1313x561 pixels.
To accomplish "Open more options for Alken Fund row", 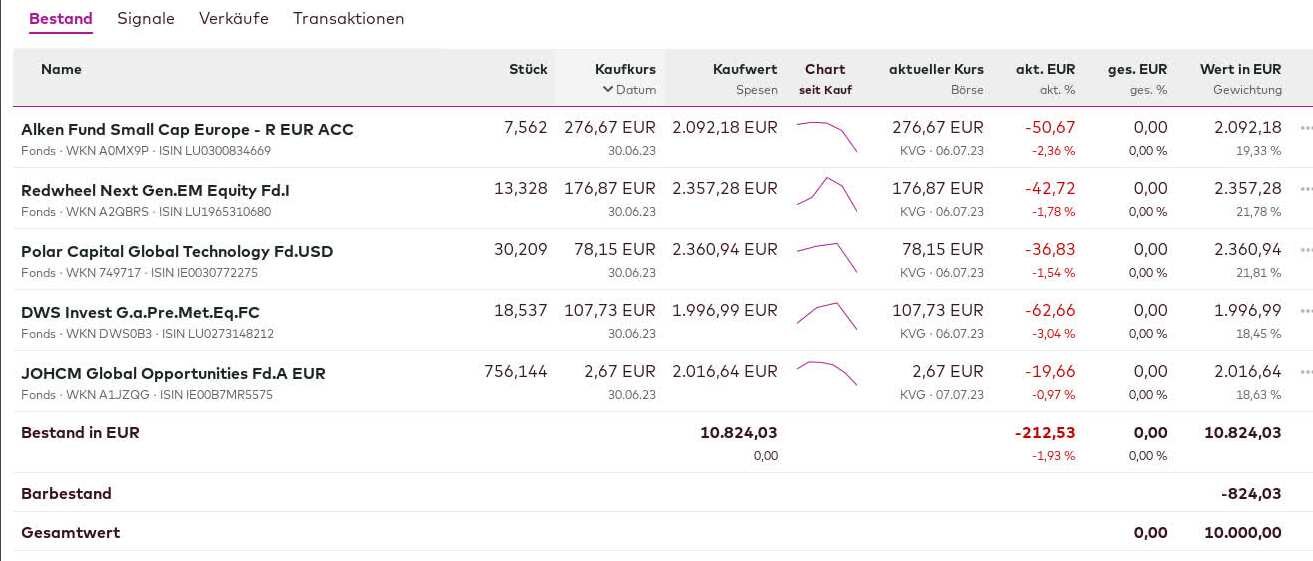I will point(1306,129).
